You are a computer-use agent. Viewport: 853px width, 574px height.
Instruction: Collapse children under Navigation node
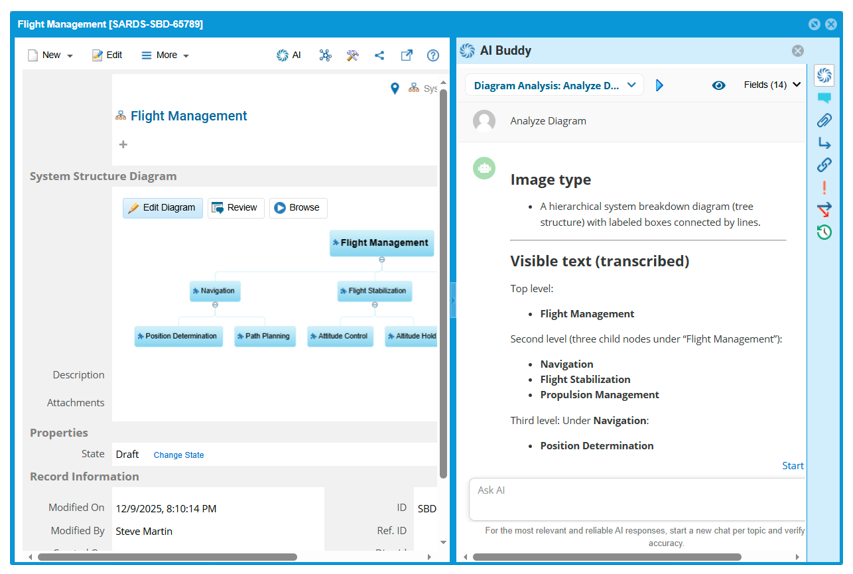215,305
